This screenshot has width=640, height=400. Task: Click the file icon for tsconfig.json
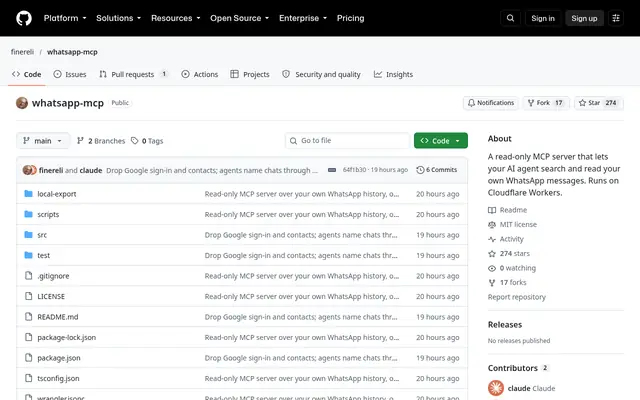28,378
